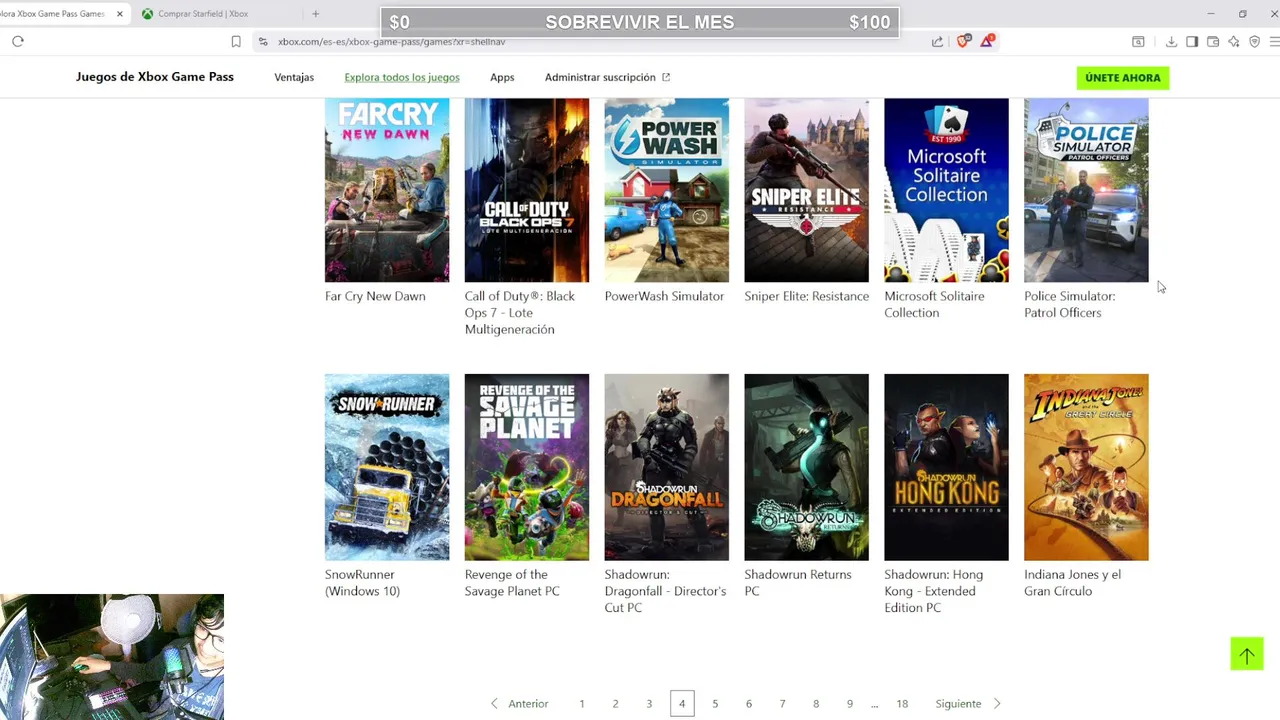Viewport: 1280px width, 720px height.
Task: Click Shadowrun Returns PC title text
Action: [x=798, y=583]
